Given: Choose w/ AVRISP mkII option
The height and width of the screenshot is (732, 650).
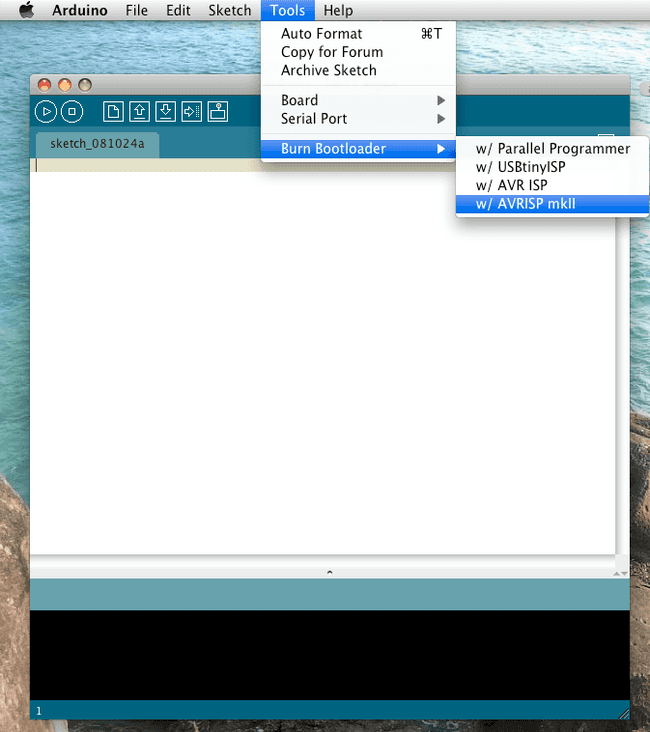Looking at the screenshot, I should pos(526,203).
